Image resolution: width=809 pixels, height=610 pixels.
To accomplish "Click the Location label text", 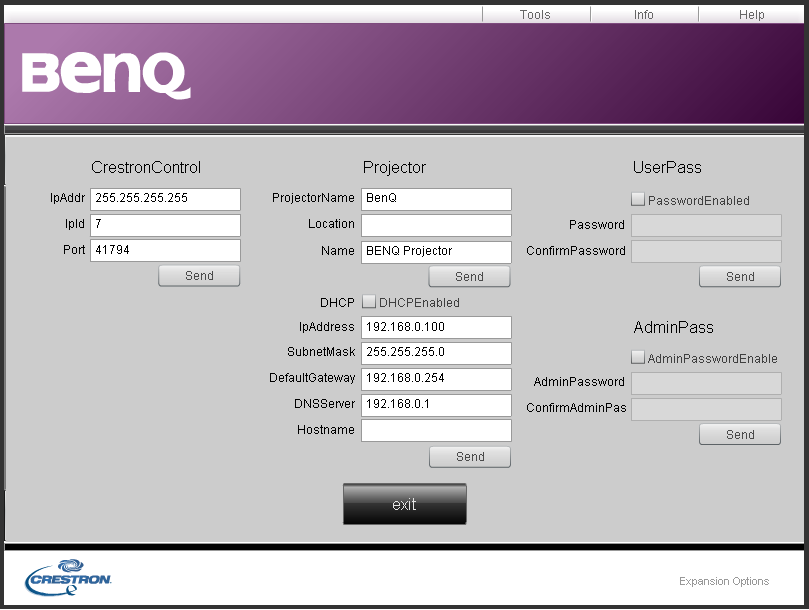I will [x=331, y=223].
